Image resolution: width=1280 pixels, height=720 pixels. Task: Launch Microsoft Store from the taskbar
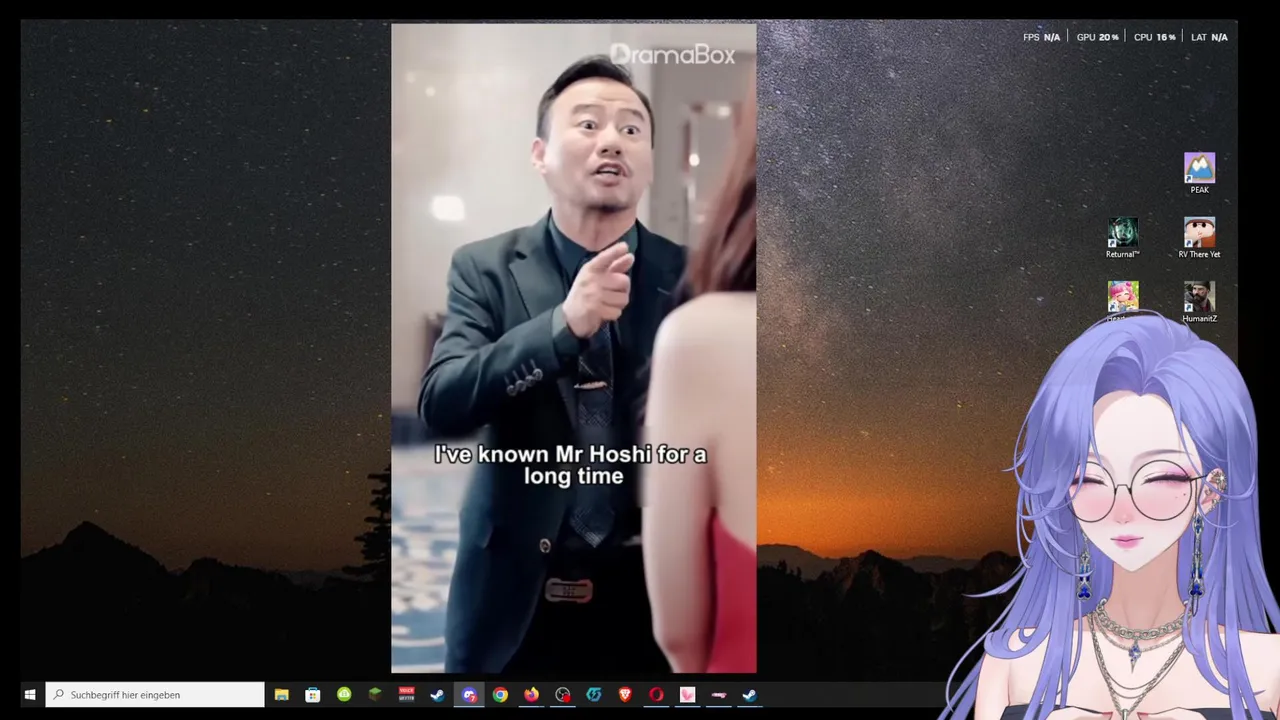[x=313, y=695]
